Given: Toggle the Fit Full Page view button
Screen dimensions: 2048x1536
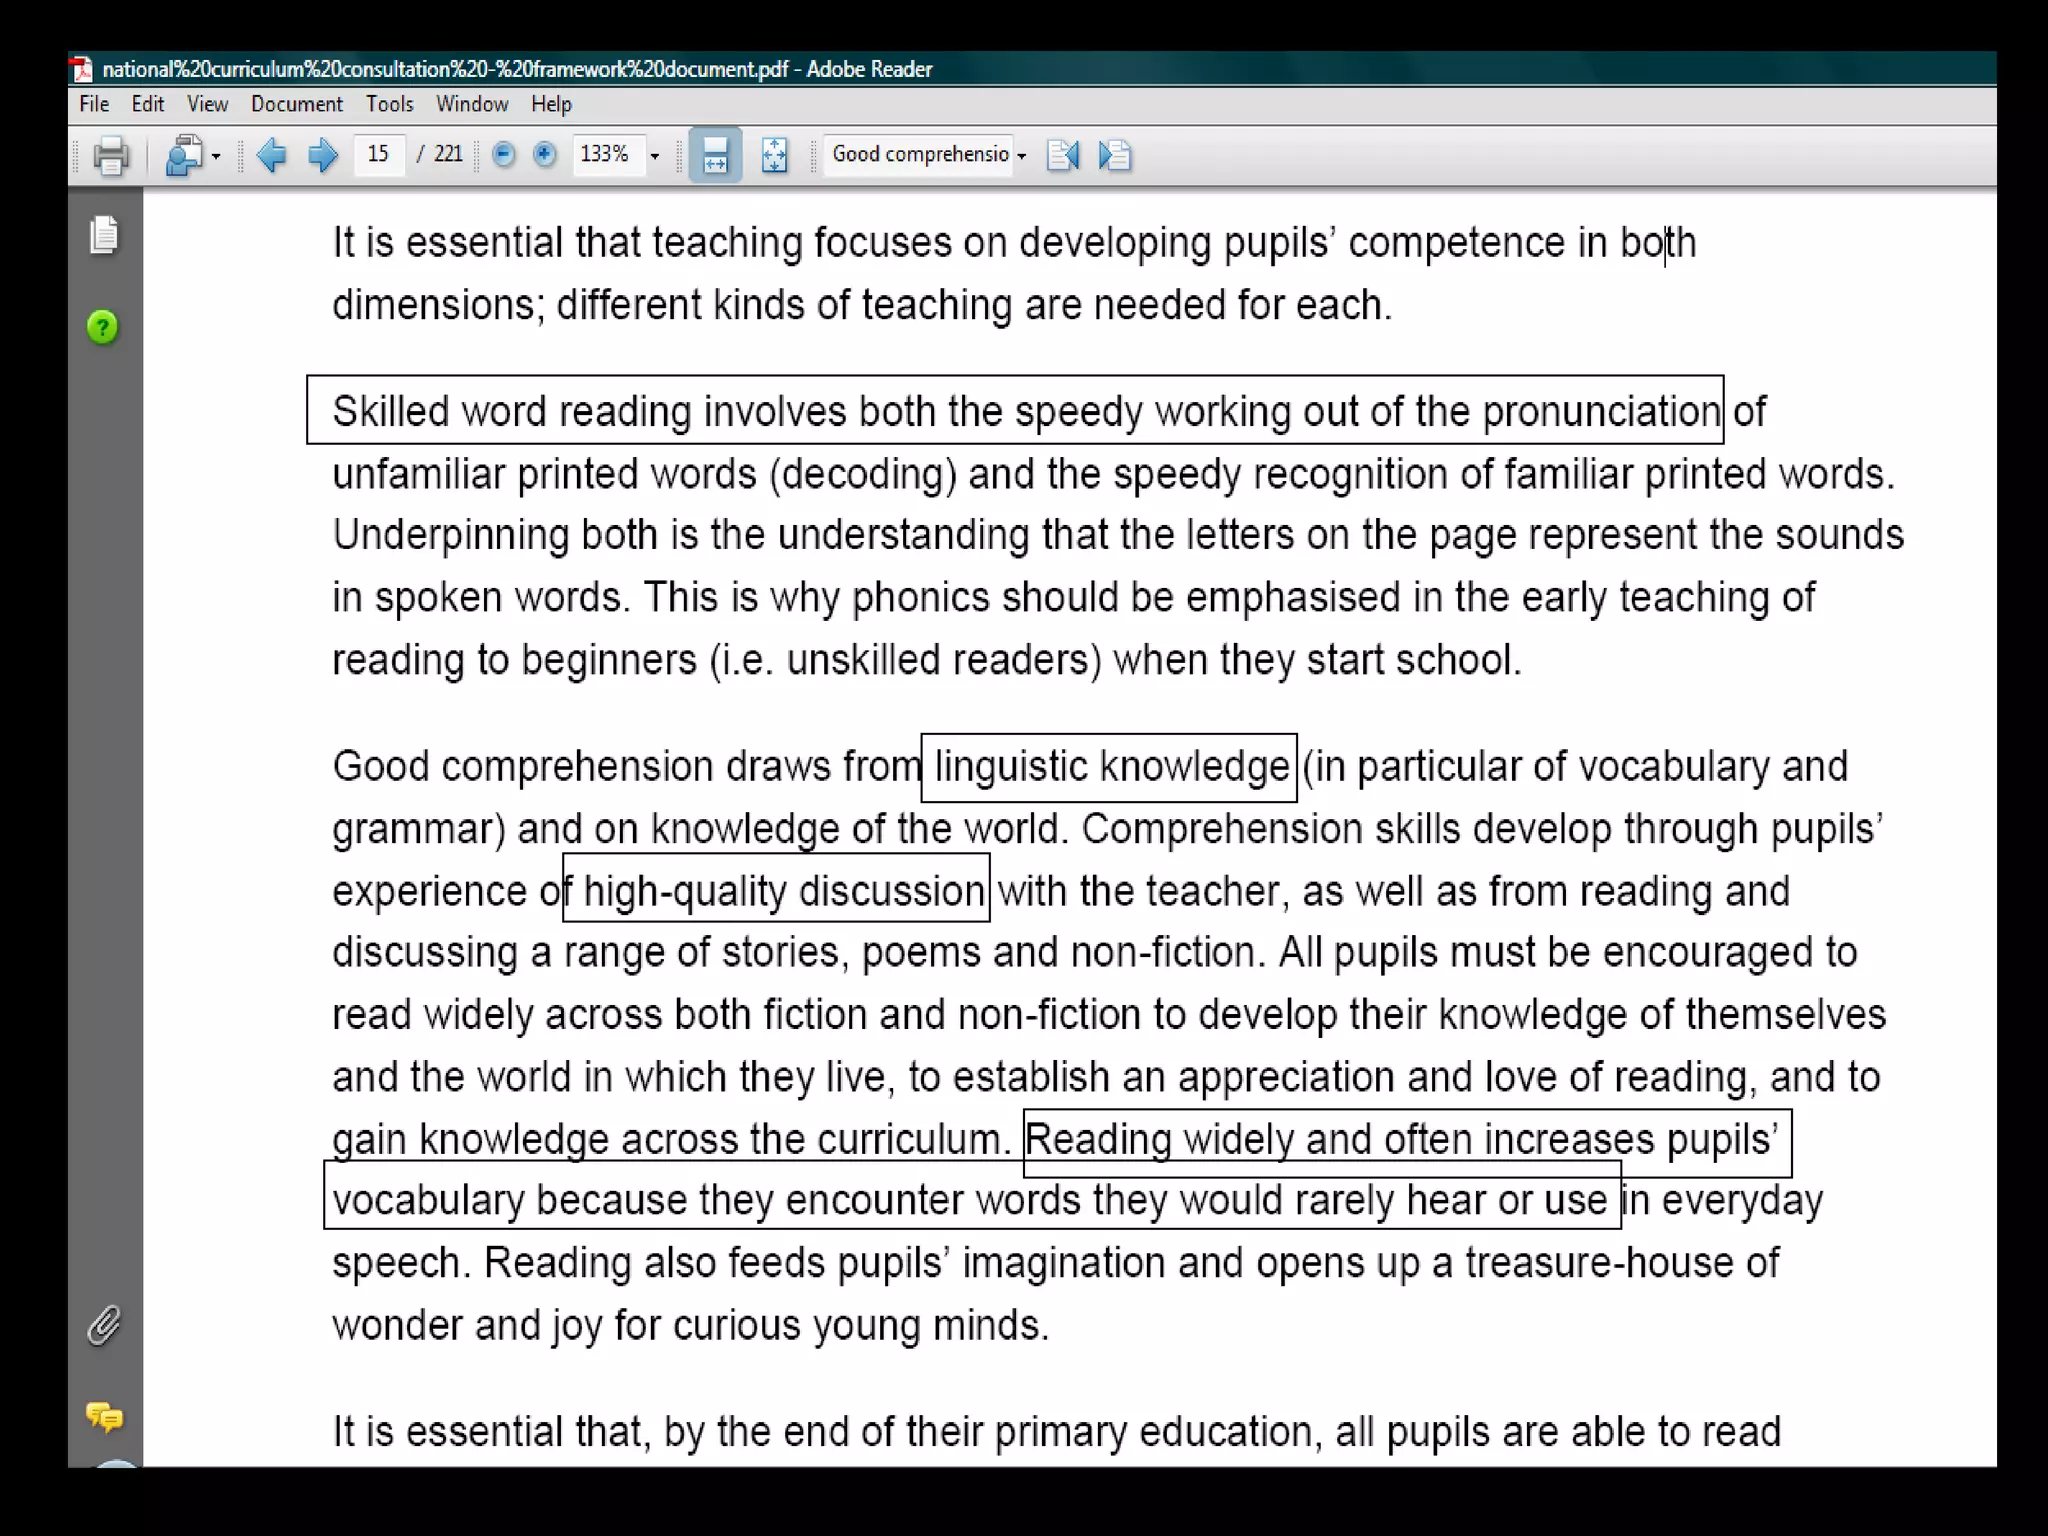Looking at the screenshot, I should [774, 155].
